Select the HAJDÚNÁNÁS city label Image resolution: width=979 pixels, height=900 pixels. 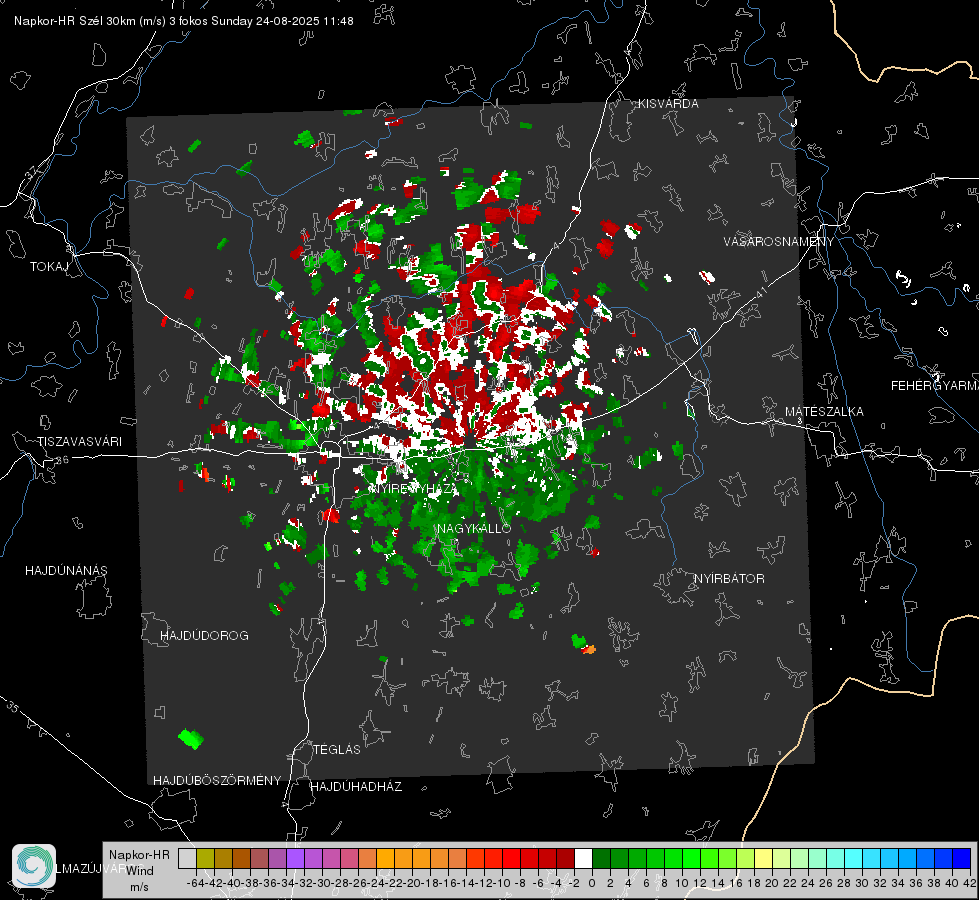pos(66,570)
